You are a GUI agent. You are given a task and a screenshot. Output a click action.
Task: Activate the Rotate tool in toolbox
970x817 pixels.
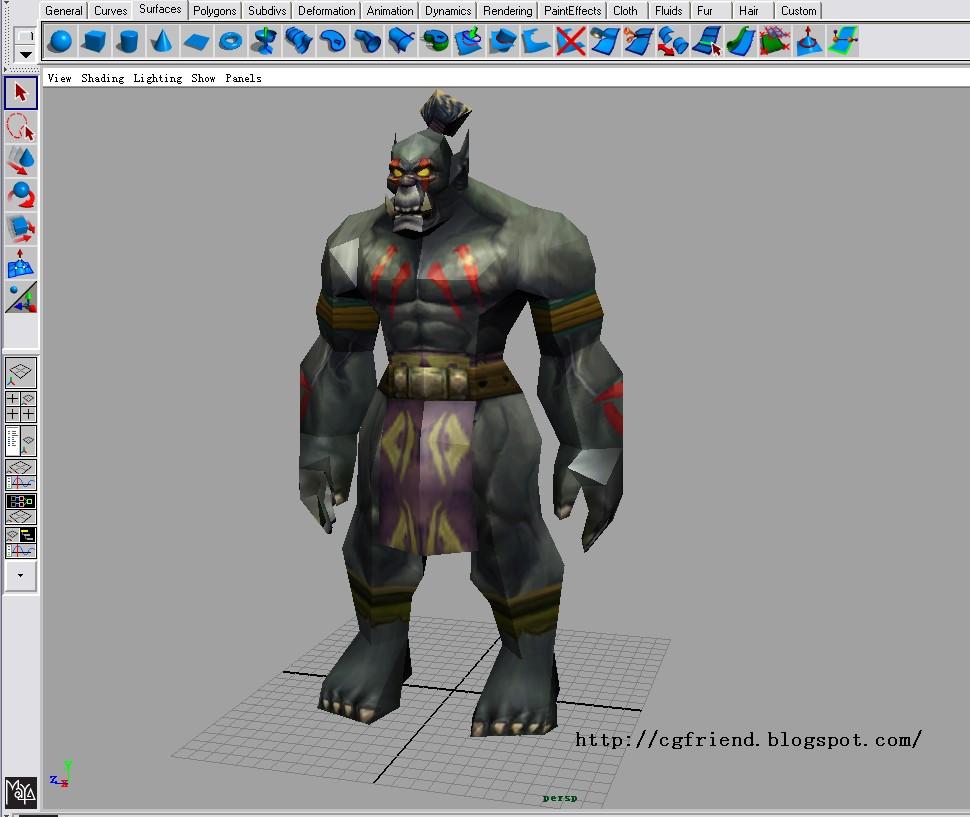click(21, 195)
